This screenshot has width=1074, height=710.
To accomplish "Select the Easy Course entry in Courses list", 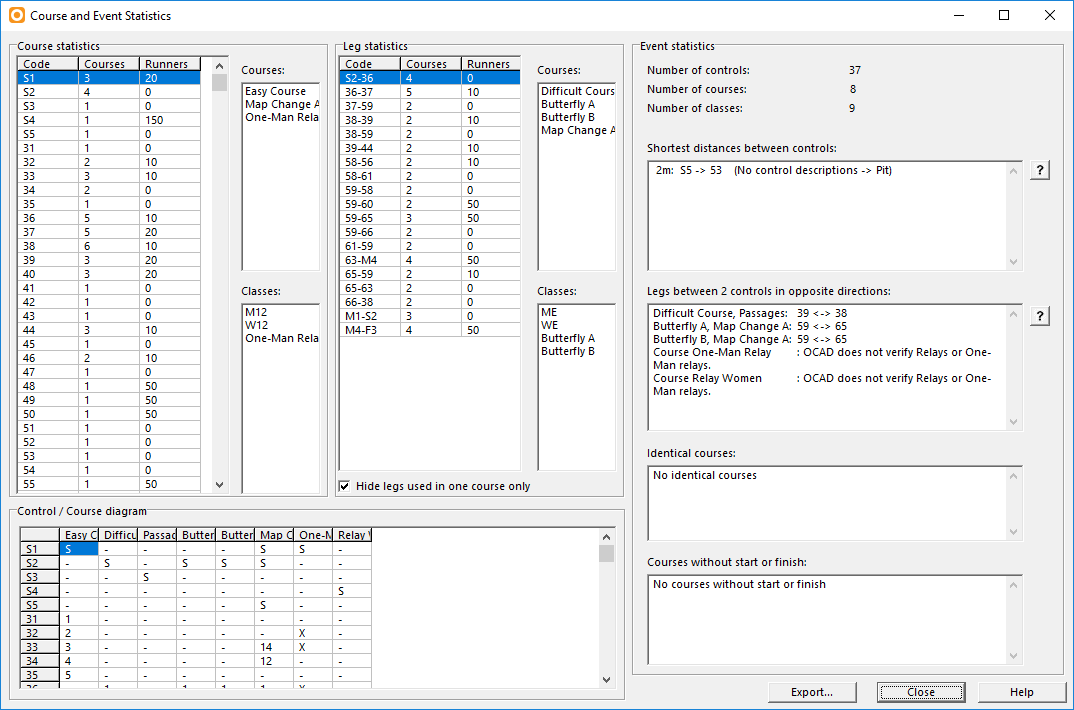I will point(275,91).
